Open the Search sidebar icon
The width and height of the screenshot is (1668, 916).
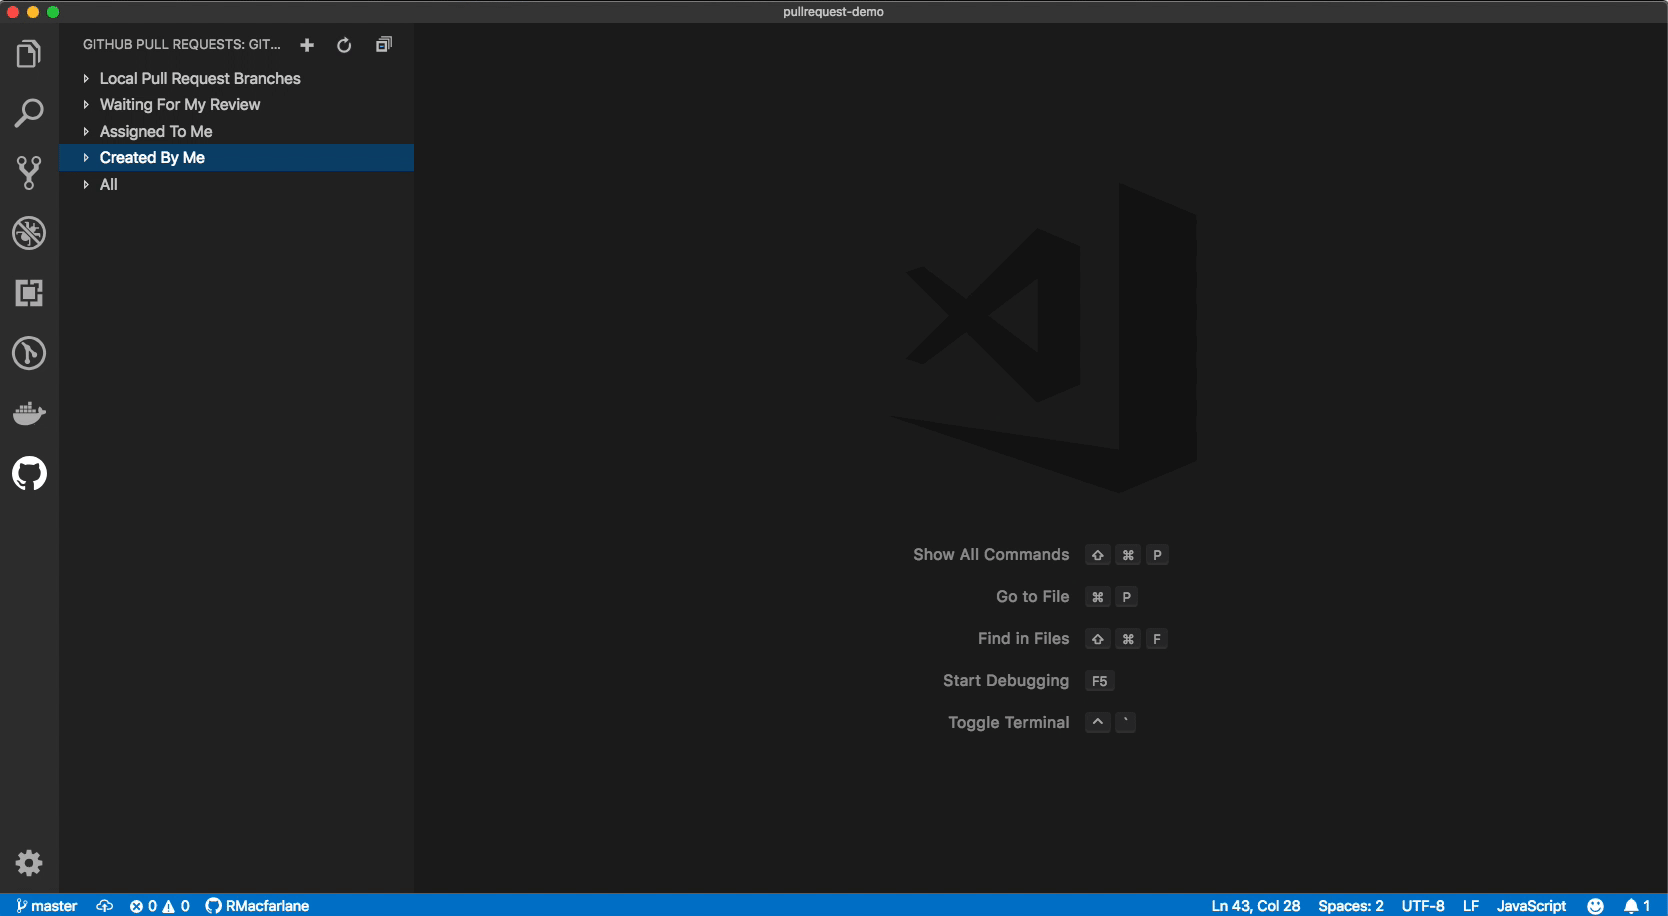point(29,112)
